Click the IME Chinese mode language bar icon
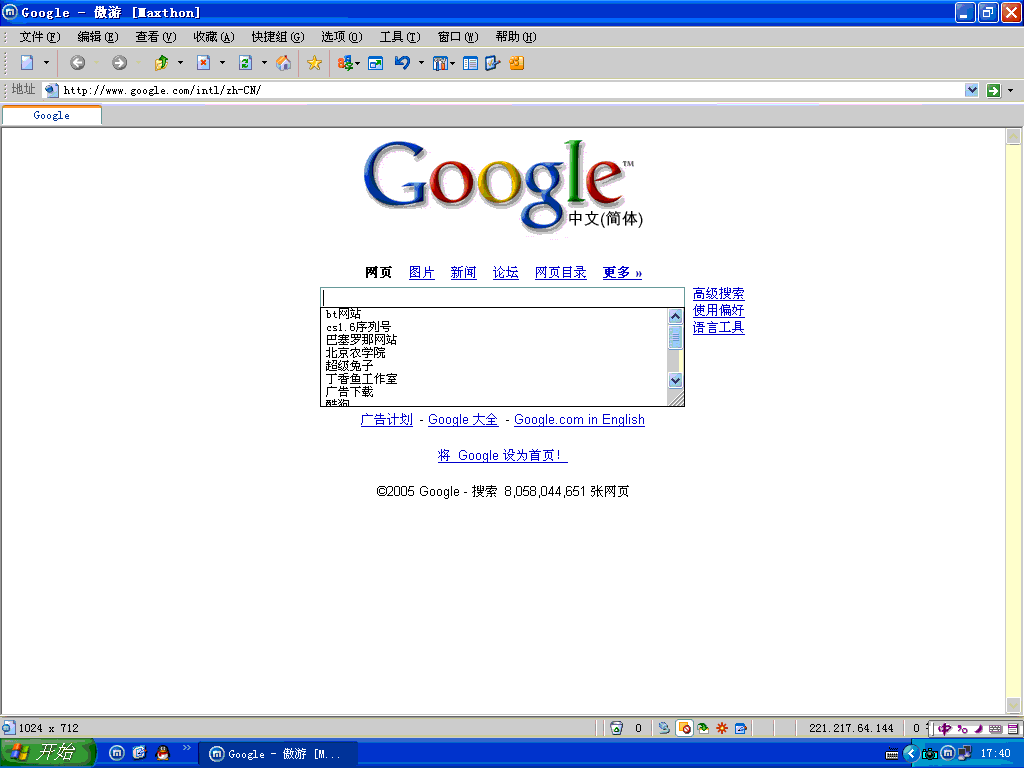Viewport: 1024px width, 768px height. [945, 728]
